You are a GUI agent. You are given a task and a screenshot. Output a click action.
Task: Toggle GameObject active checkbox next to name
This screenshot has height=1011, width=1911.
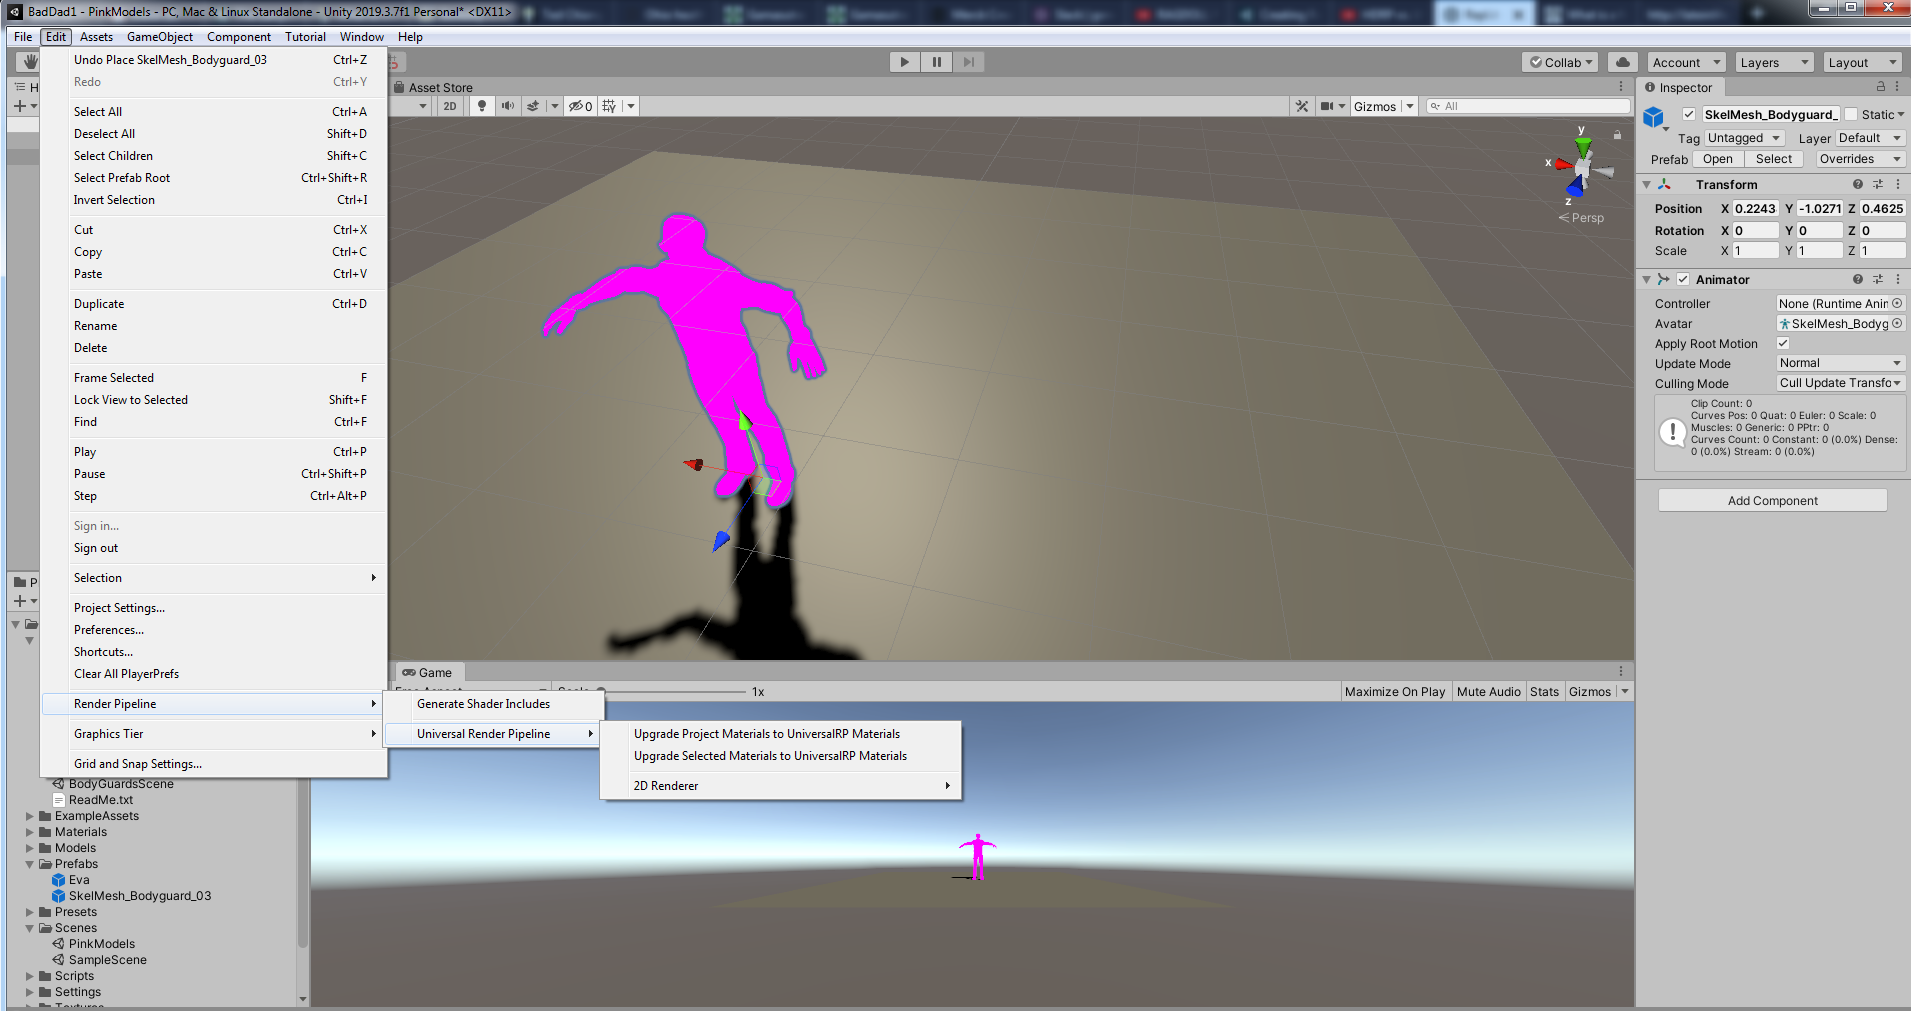click(1689, 114)
